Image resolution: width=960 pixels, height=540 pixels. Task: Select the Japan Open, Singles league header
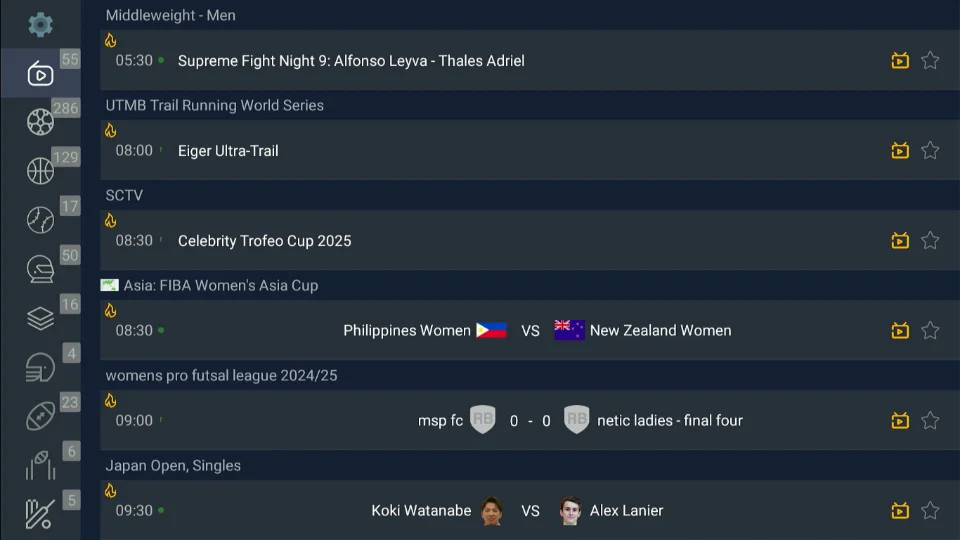pyautogui.click(x=173, y=465)
